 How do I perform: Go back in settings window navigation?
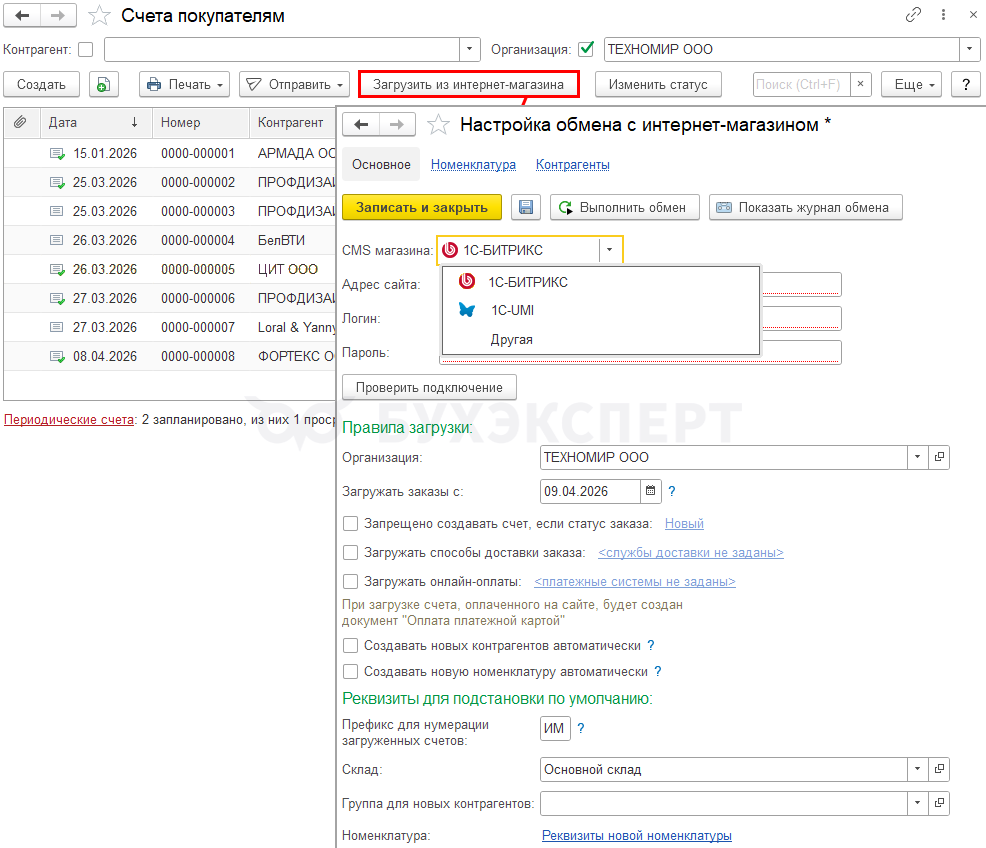(361, 124)
